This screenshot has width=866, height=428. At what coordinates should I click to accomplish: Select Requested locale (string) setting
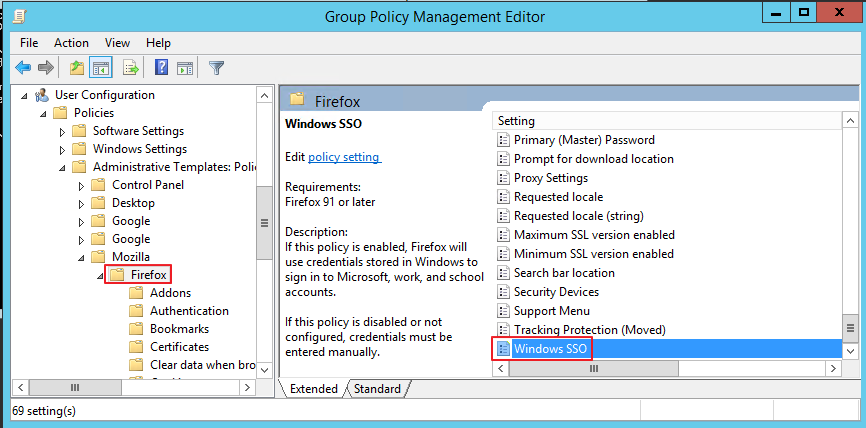point(579,216)
